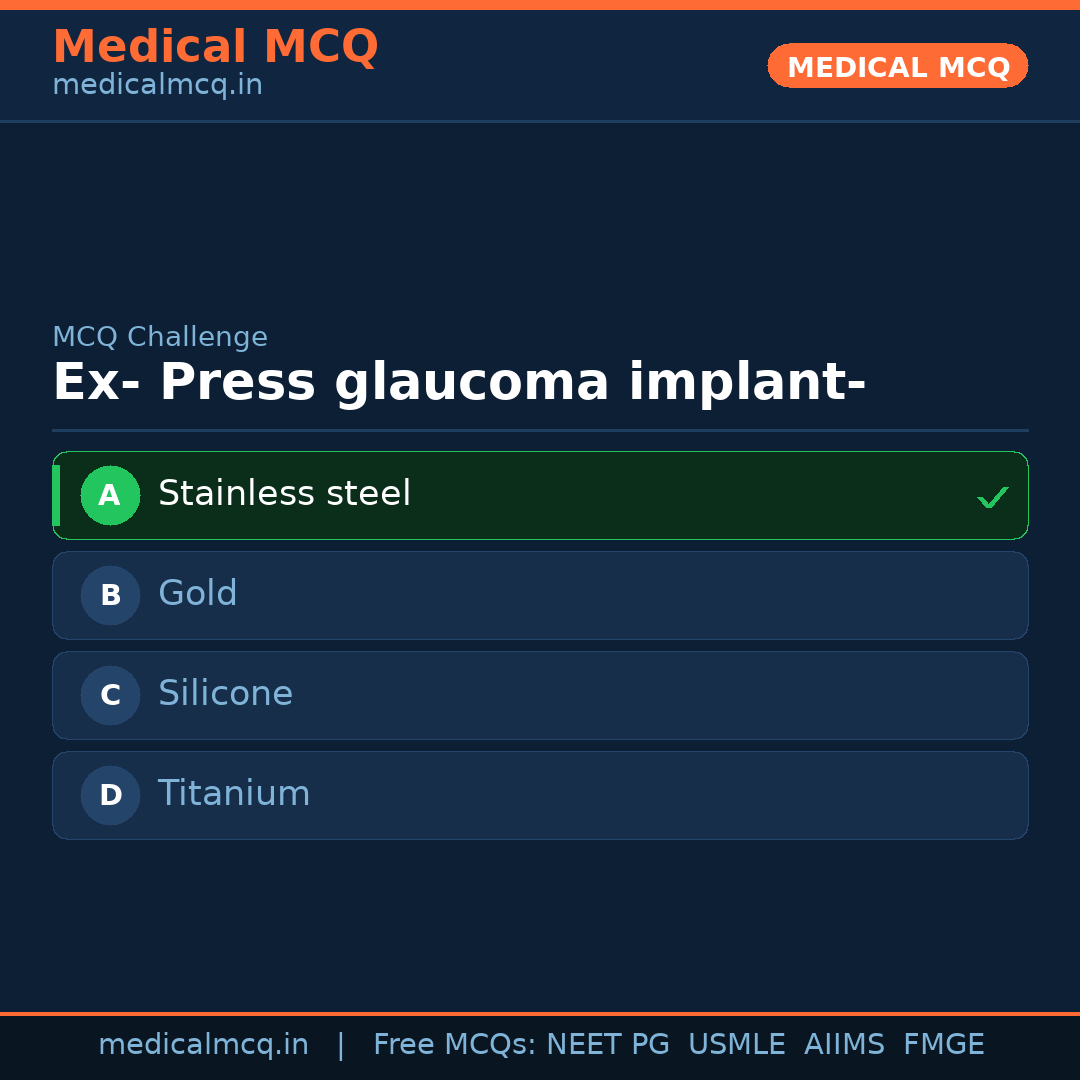Click FMGE in the footer
The width and height of the screenshot is (1080, 1080).
click(943, 1045)
